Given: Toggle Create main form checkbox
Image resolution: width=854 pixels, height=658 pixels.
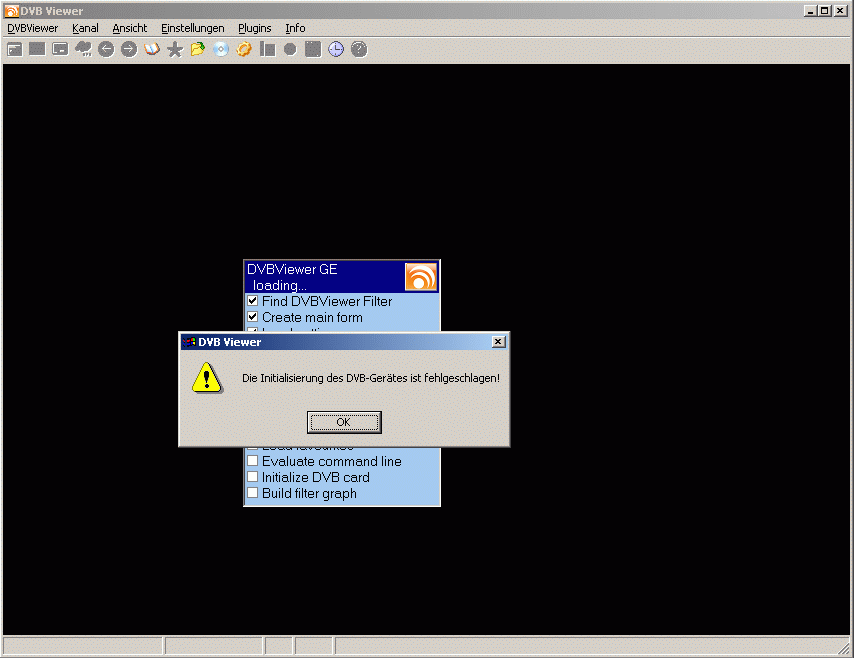Looking at the screenshot, I should pyautogui.click(x=253, y=316).
